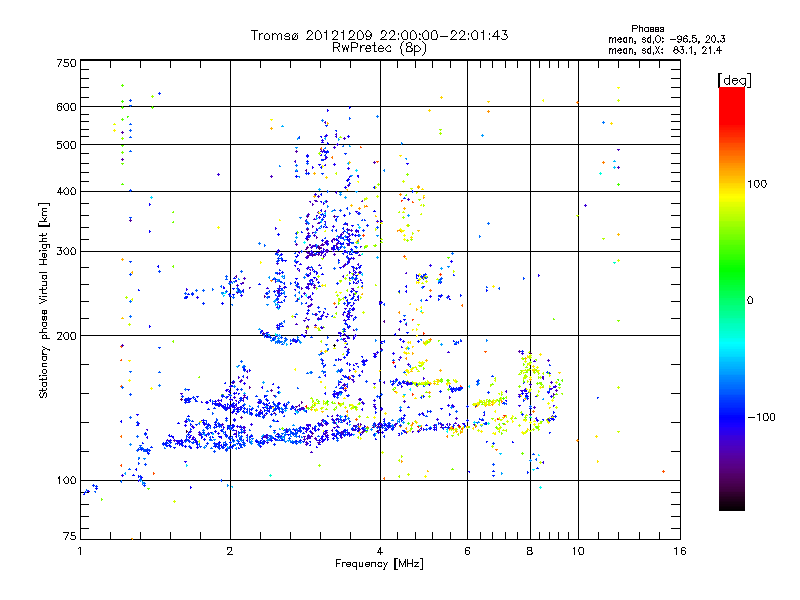
Task: Click the plot title "Tromsø 20121209 22:00:00-22:01:43"
Action: point(379,35)
